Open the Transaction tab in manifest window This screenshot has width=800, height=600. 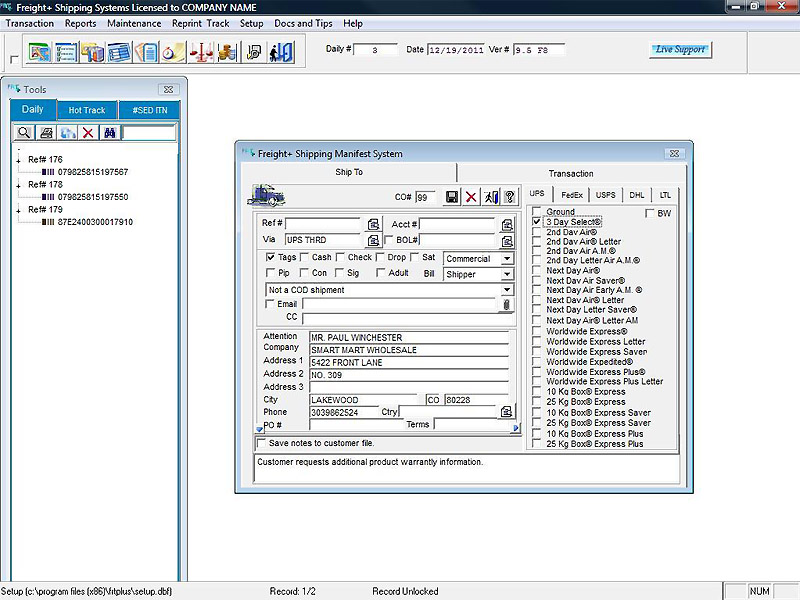(x=571, y=173)
